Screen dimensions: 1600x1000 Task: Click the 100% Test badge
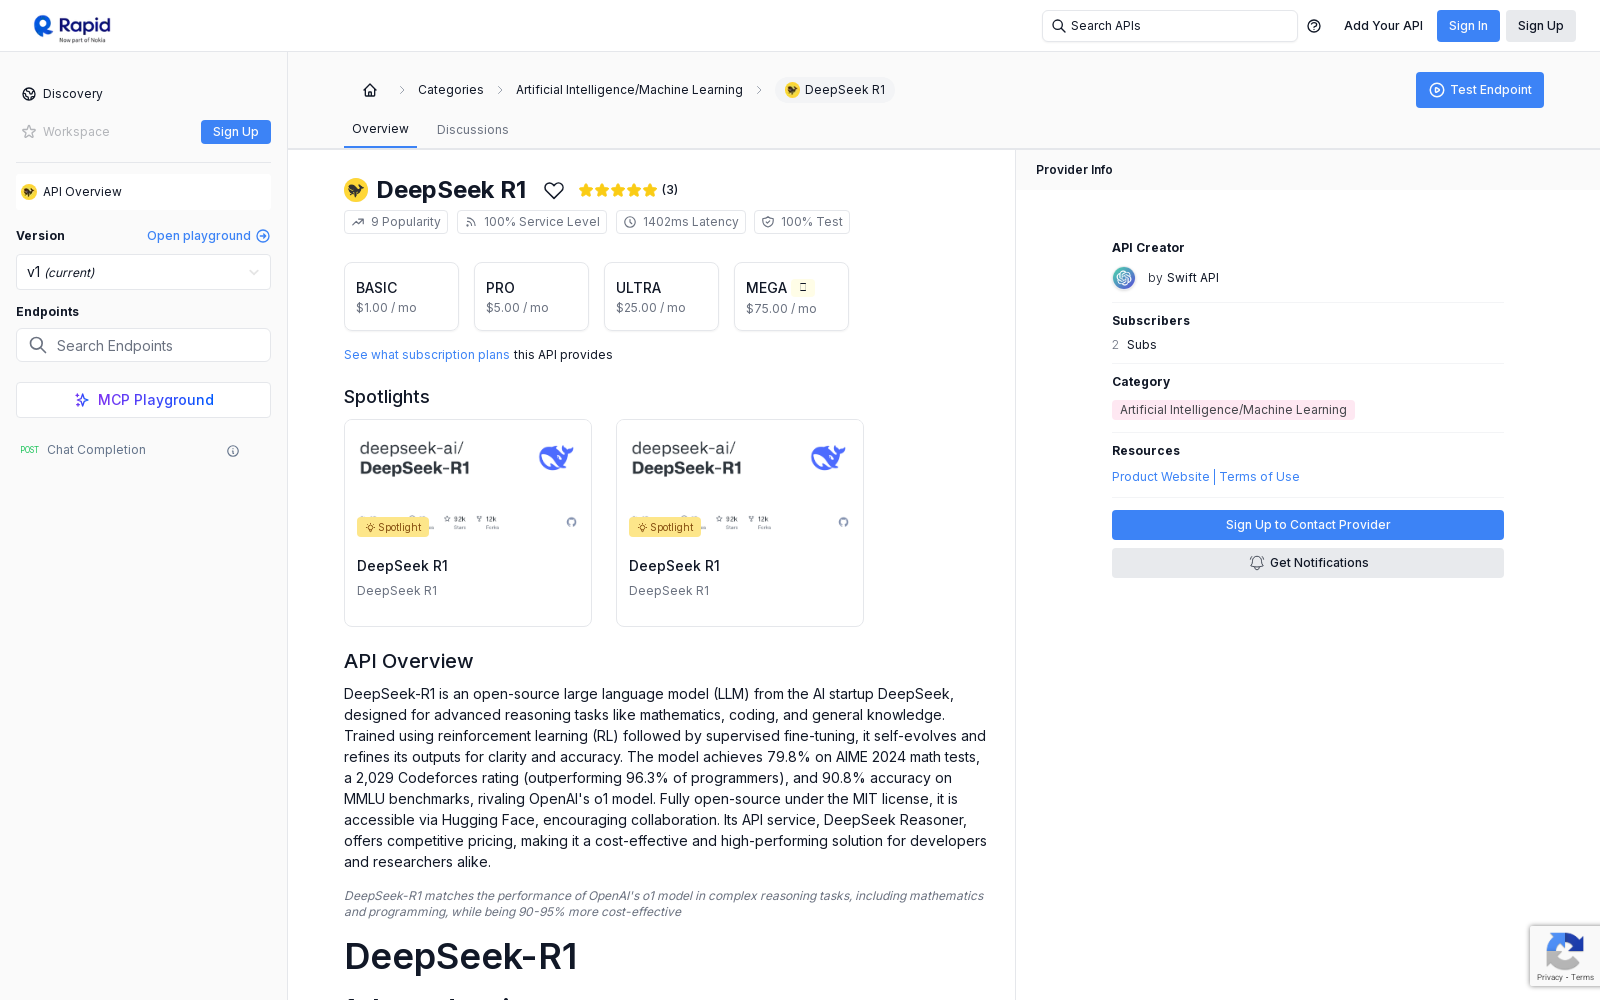point(802,222)
